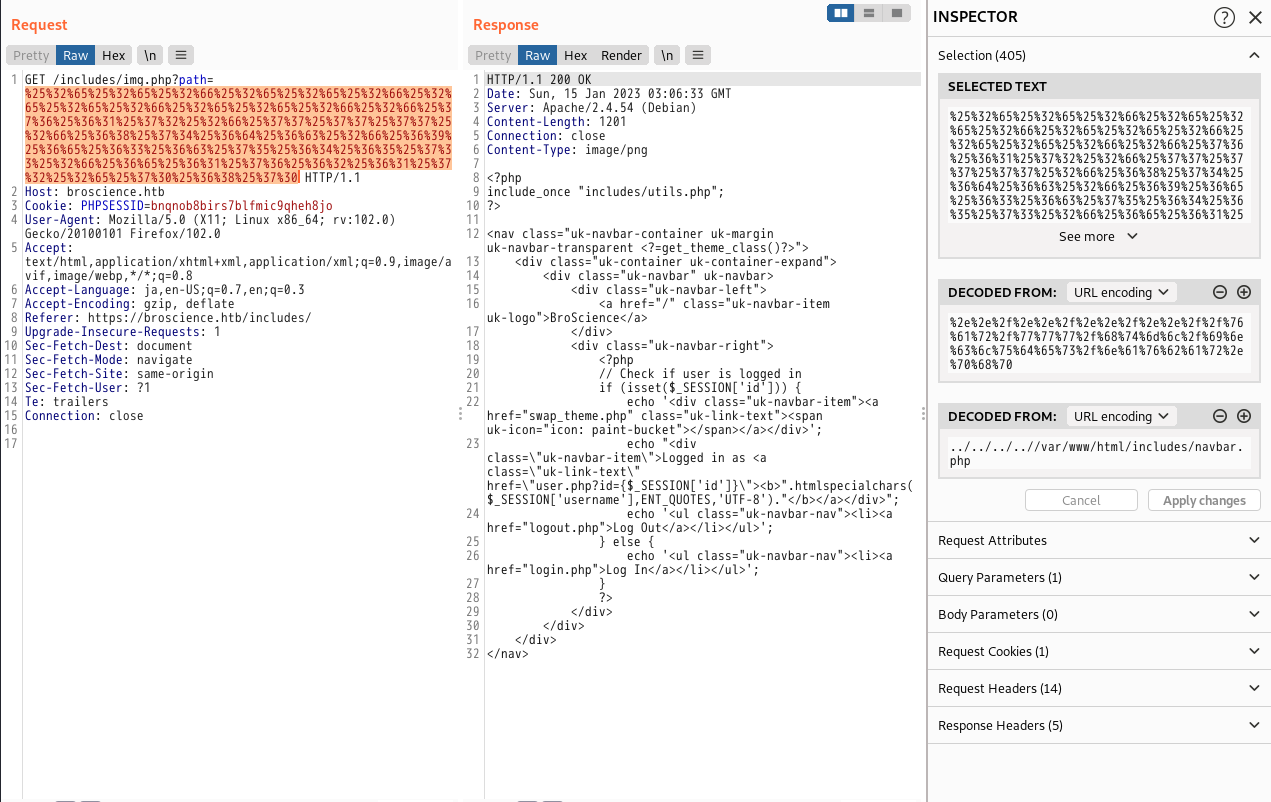Add decoding step plus icon in first box
Viewport: 1271px width, 802px height.
tap(1244, 292)
